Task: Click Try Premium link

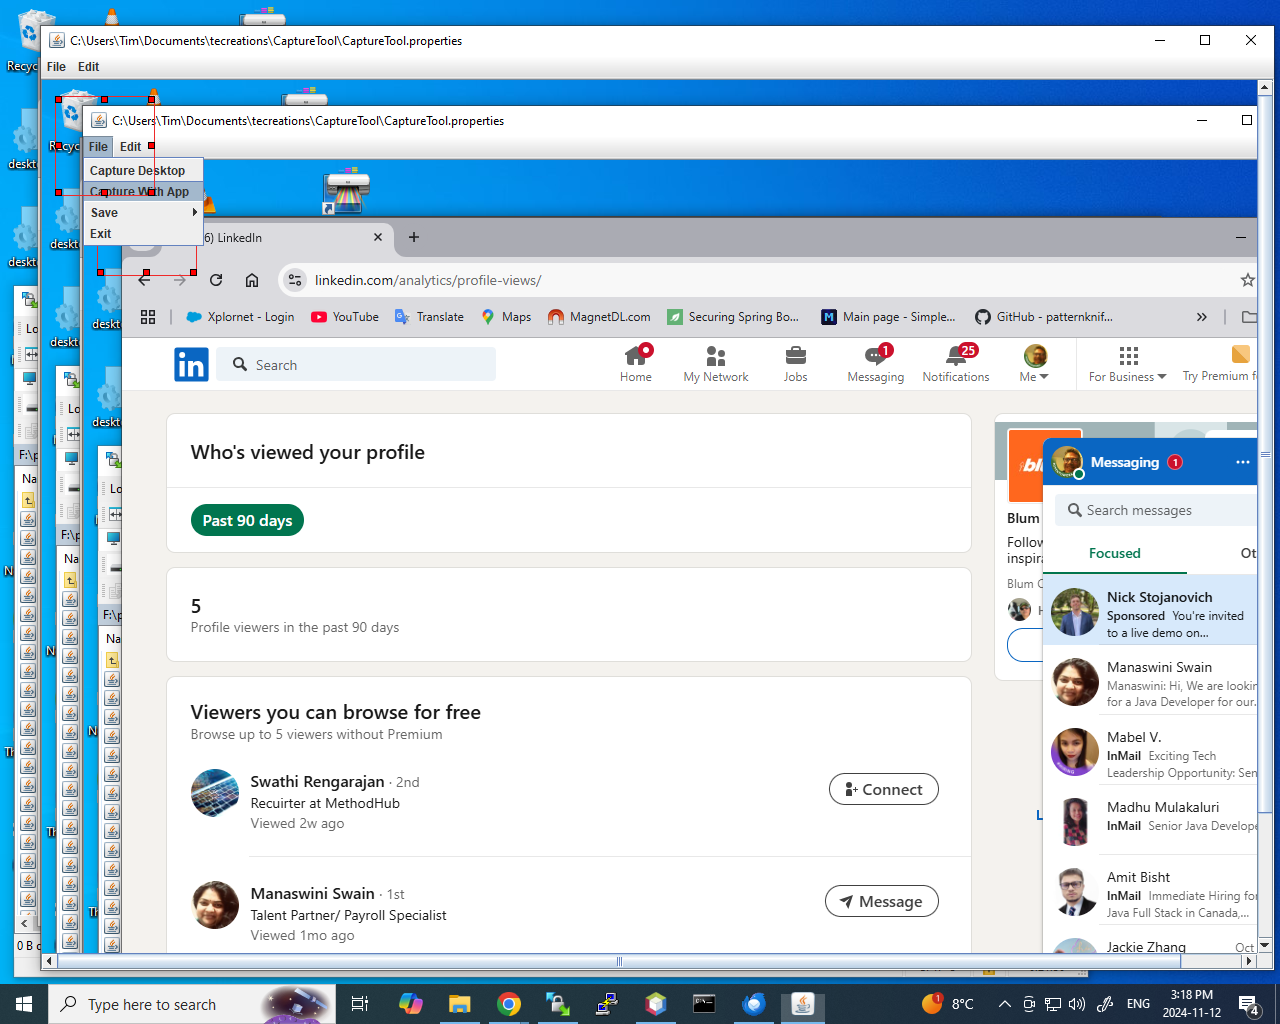Action: (1219, 364)
